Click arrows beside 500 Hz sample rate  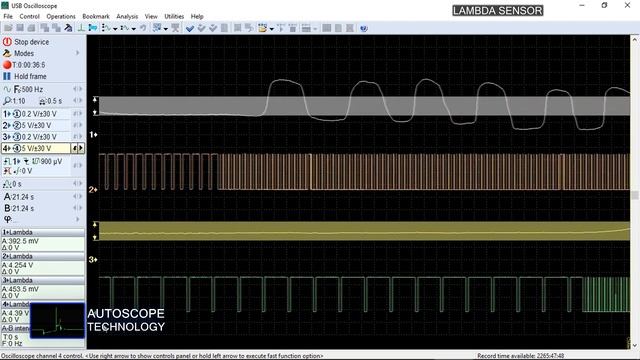click(x=78, y=89)
